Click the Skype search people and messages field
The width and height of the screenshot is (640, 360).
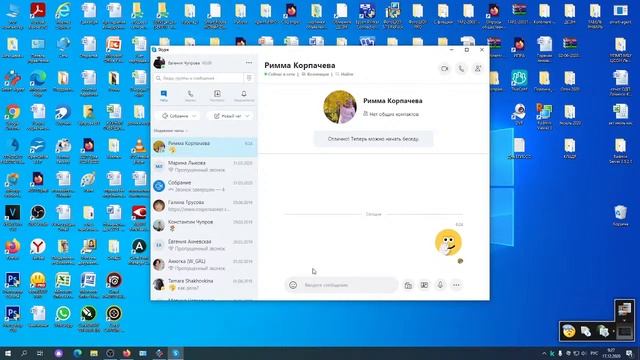point(199,78)
